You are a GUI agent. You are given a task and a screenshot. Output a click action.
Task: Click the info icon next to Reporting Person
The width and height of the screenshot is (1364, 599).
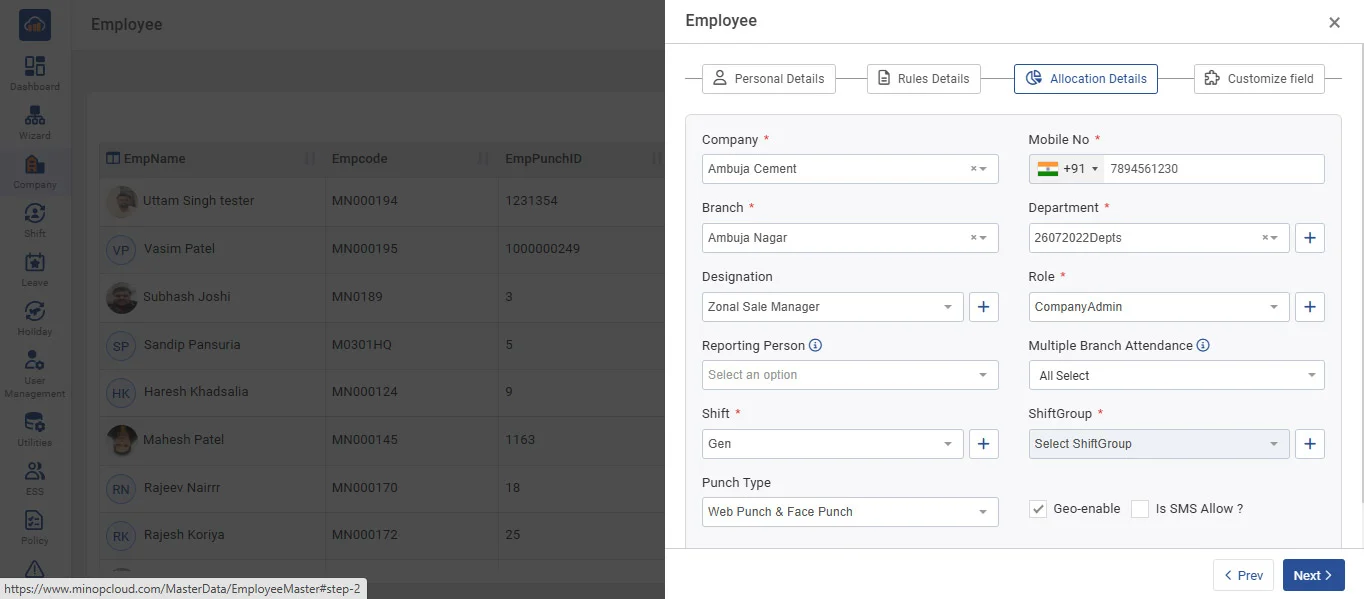[x=815, y=346]
